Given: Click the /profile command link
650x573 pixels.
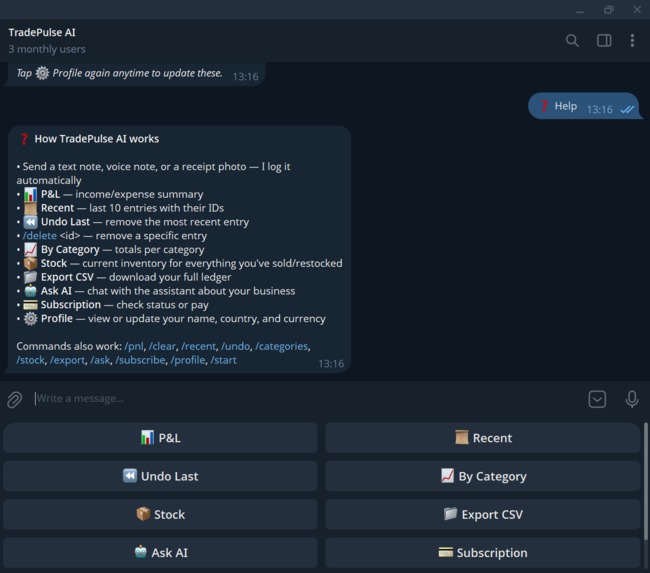Looking at the screenshot, I should tap(188, 360).
